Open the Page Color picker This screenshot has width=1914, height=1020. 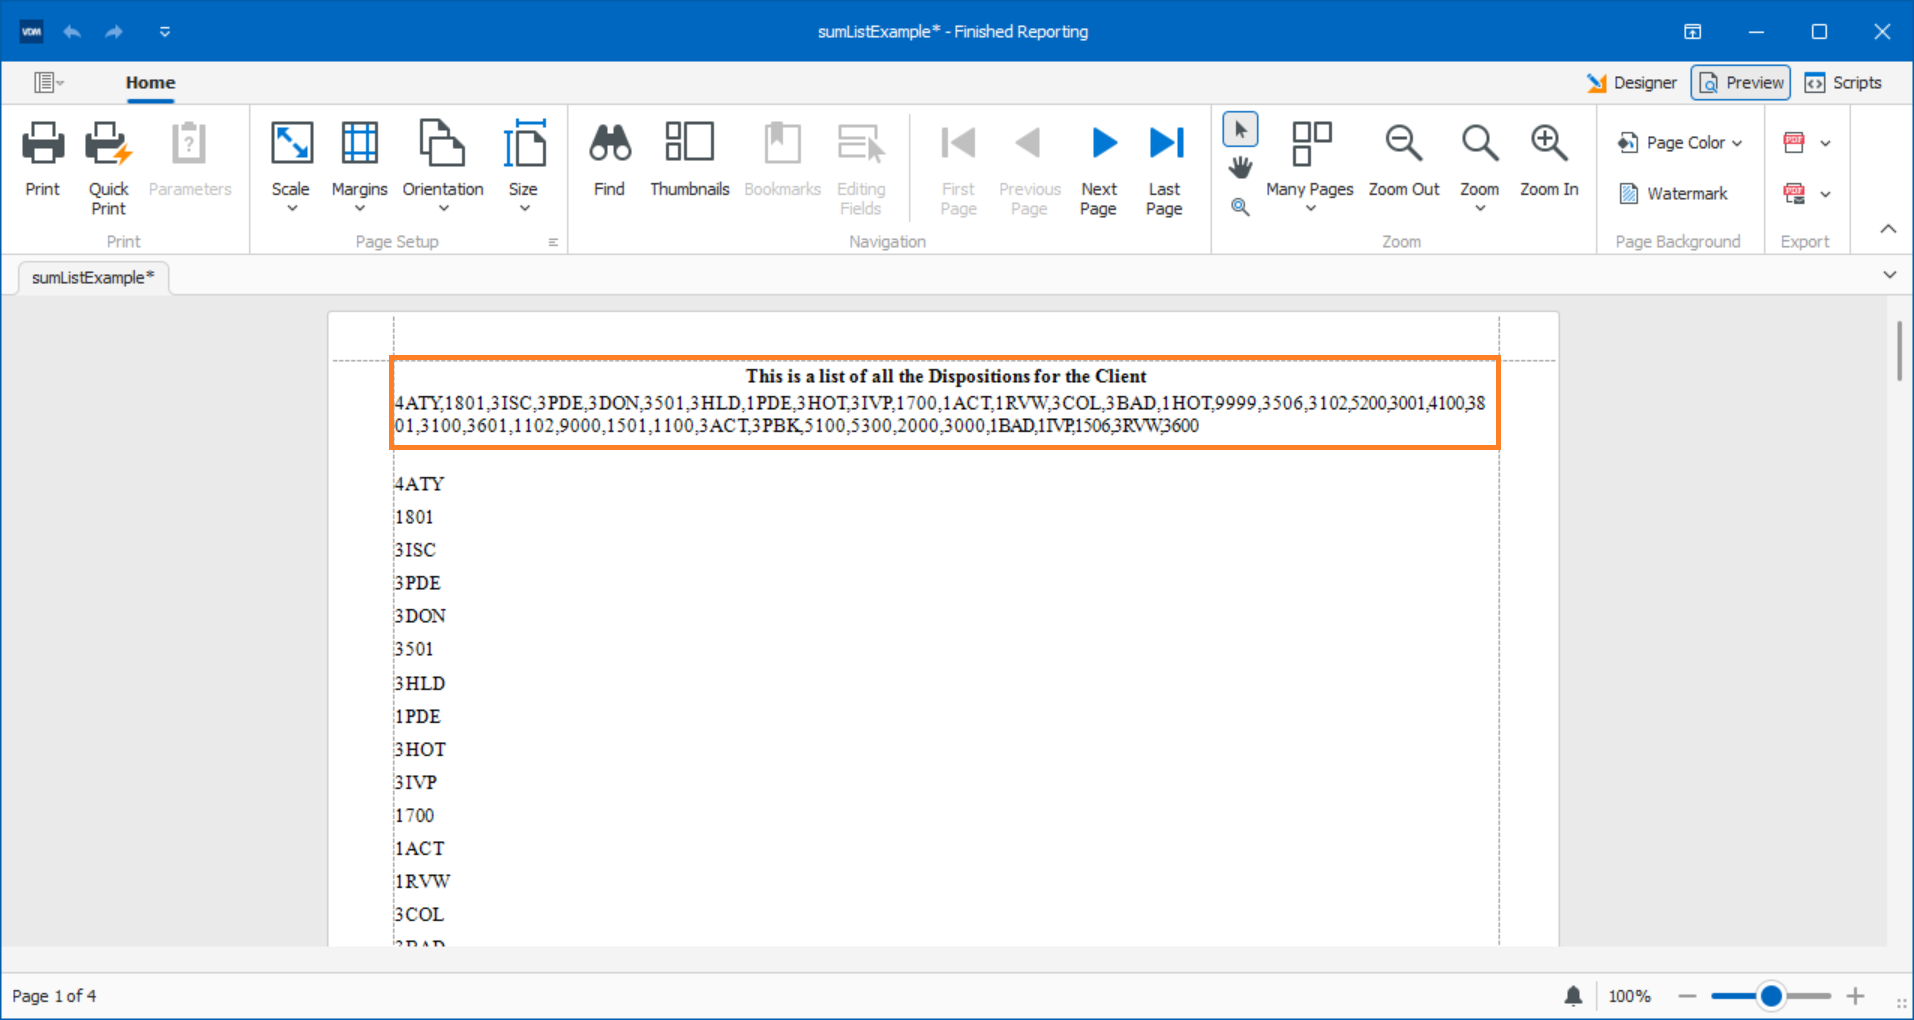1680,143
